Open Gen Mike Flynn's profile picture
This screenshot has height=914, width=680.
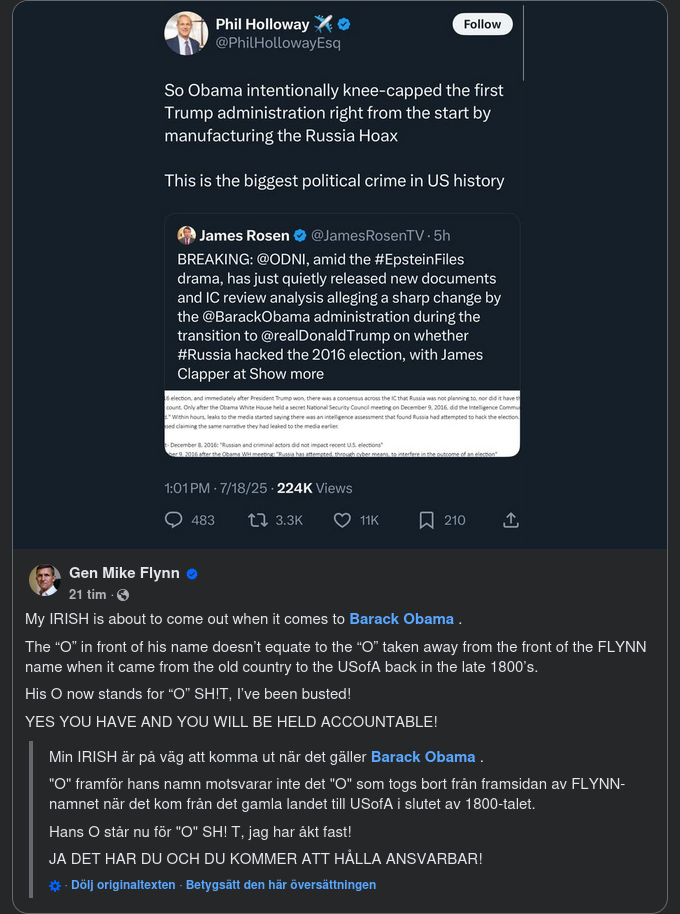45,581
